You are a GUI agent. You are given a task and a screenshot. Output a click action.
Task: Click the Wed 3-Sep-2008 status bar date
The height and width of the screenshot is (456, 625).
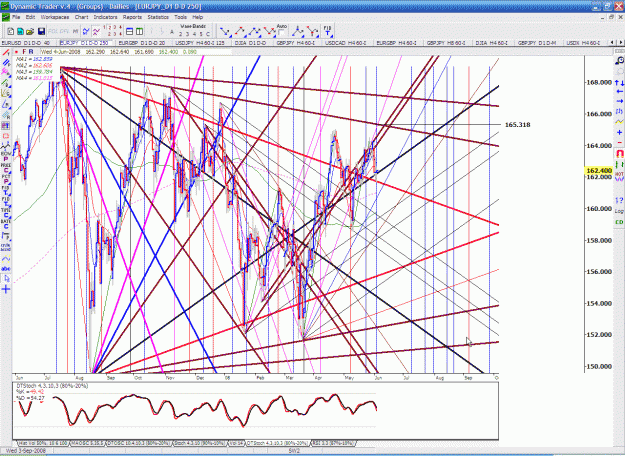pyautogui.click(x=26, y=451)
